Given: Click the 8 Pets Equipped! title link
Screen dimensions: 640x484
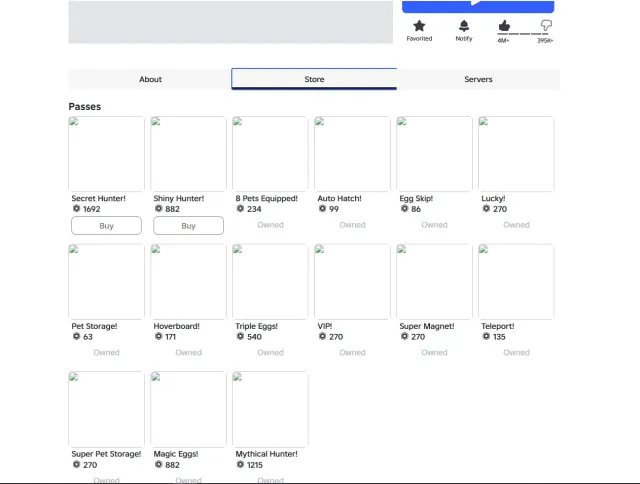Looking at the screenshot, I should pos(267,198).
